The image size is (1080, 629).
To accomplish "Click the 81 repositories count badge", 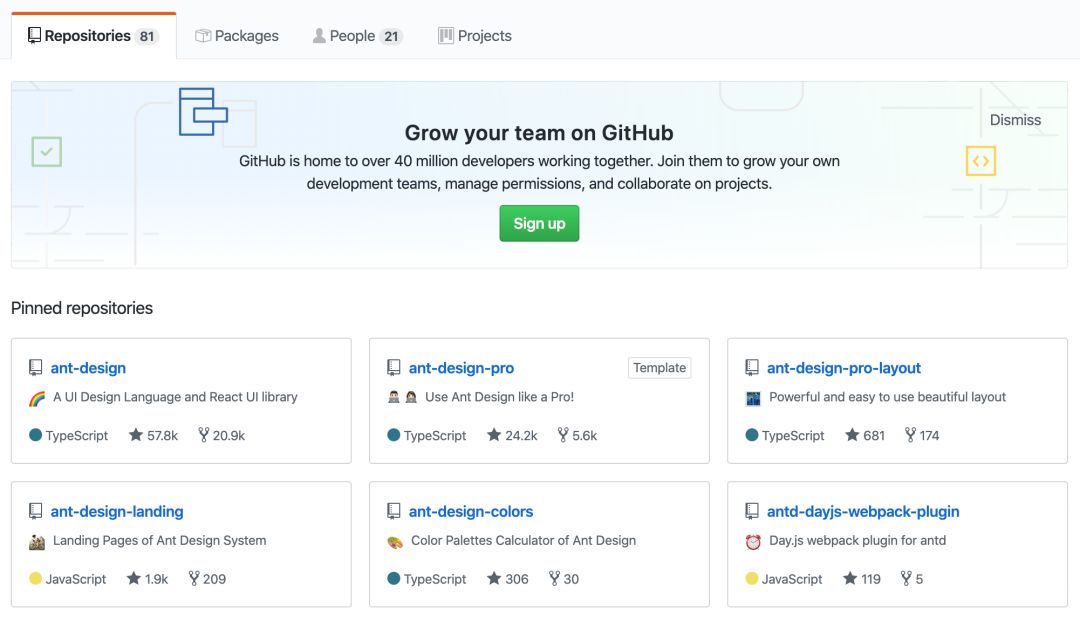I will [147, 37].
